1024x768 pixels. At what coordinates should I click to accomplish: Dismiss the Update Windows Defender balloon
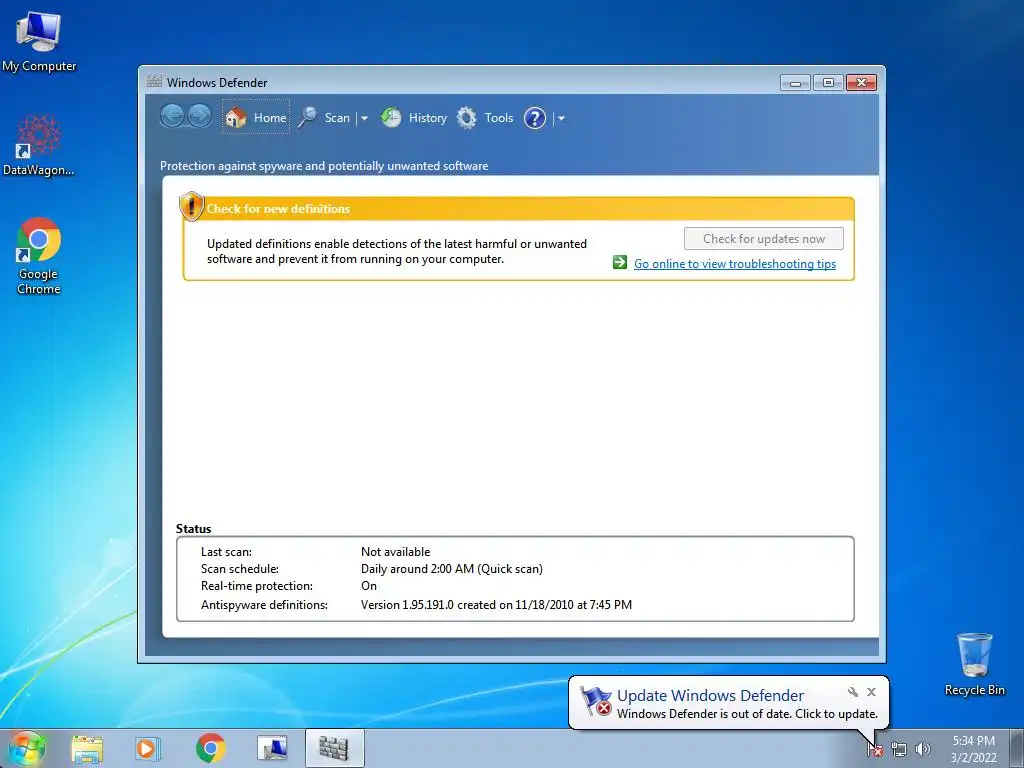point(871,692)
